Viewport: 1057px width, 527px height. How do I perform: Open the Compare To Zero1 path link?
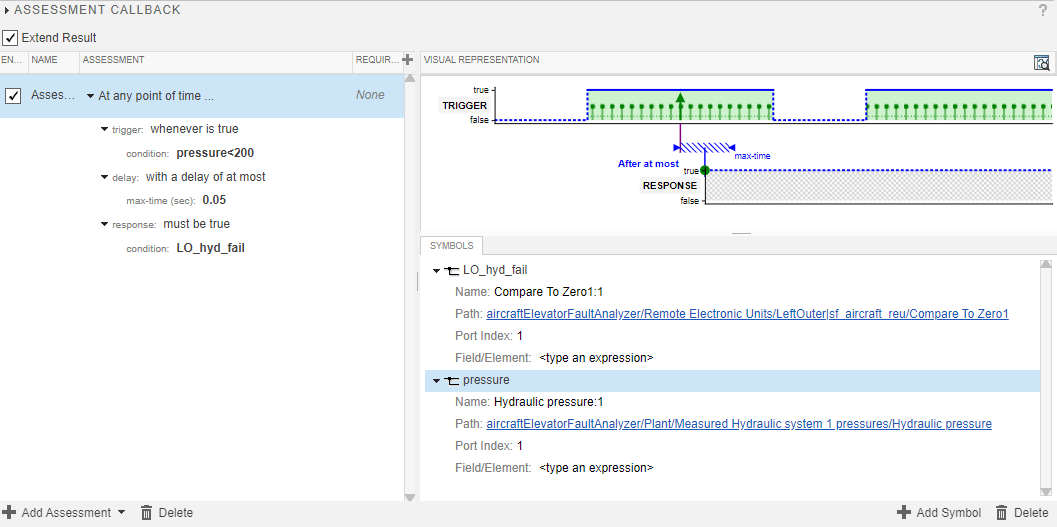tap(747, 314)
